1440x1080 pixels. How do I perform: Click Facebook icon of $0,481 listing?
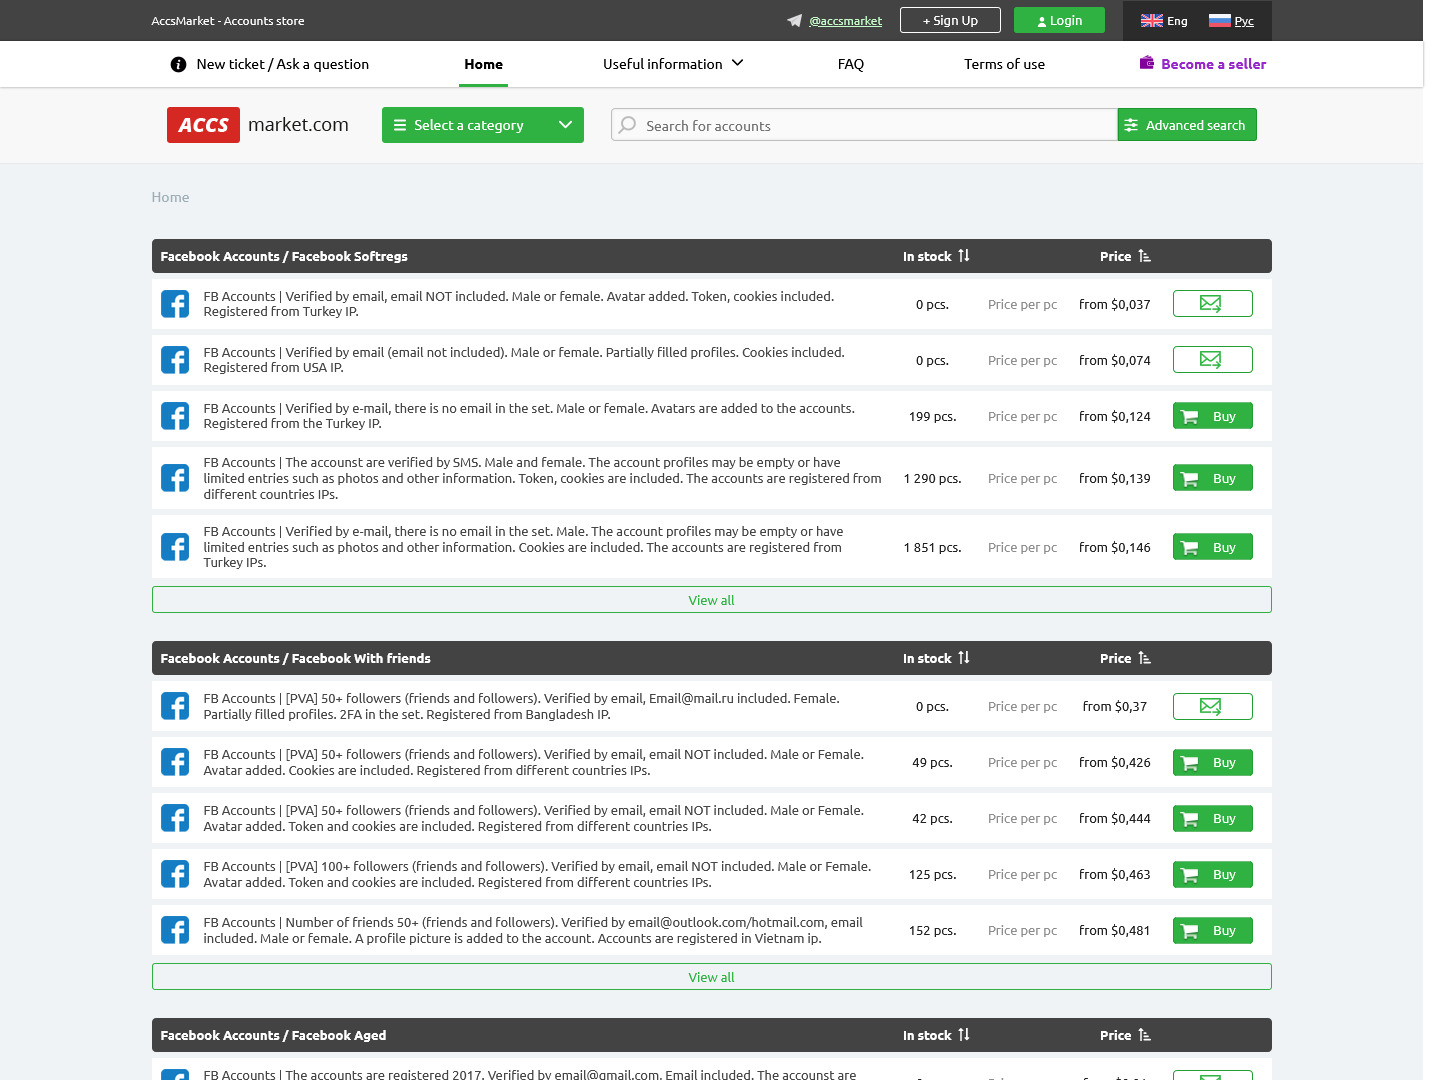pyautogui.click(x=175, y=930)
